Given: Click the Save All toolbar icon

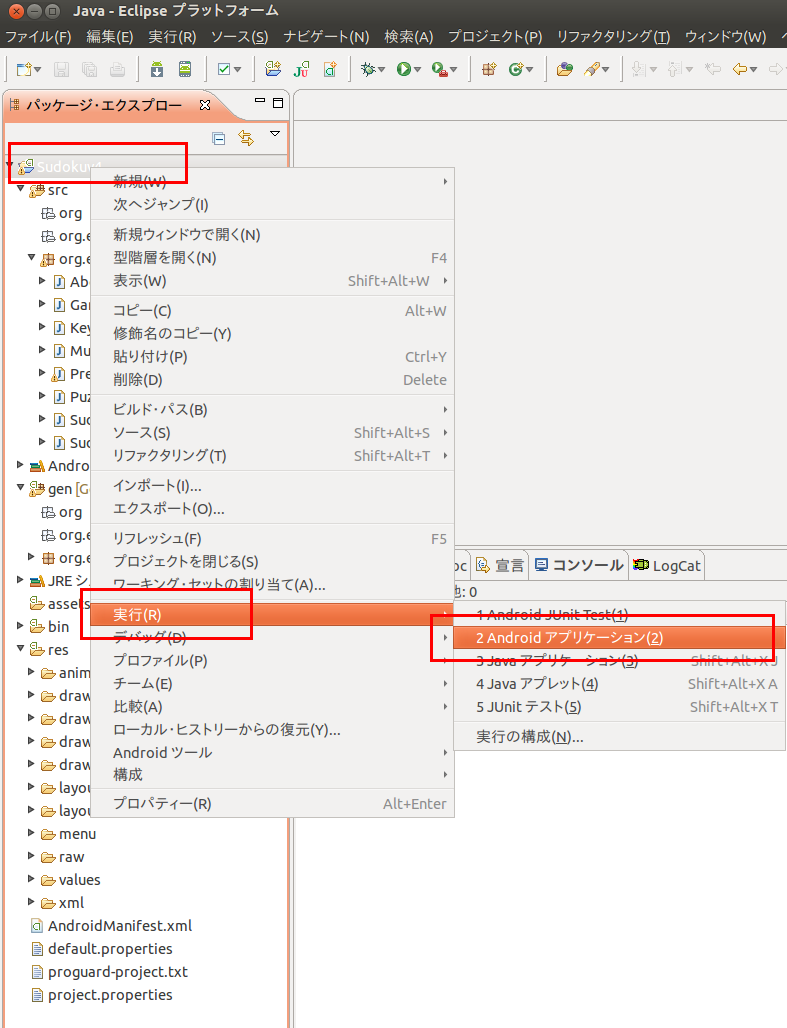Looking at the screenshot, I should click(89, 69).
